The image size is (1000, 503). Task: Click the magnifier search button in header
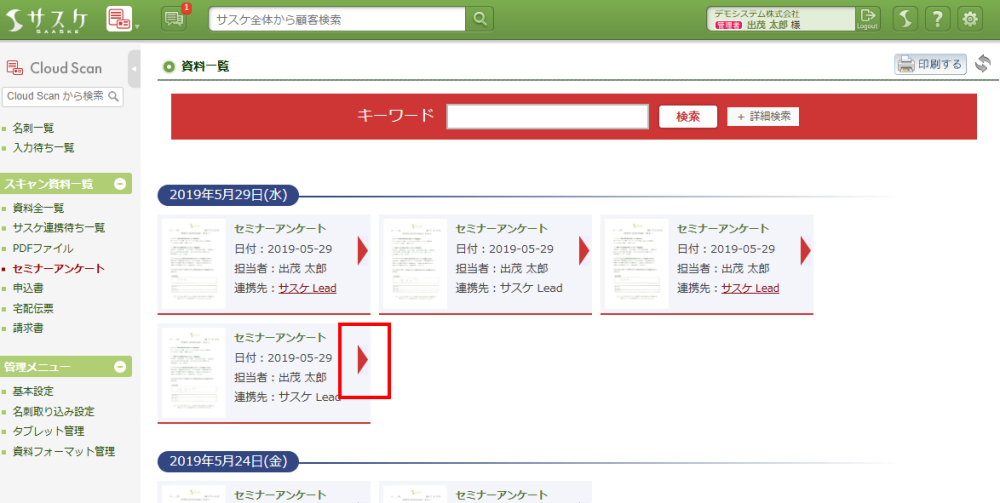click(480, 18)
